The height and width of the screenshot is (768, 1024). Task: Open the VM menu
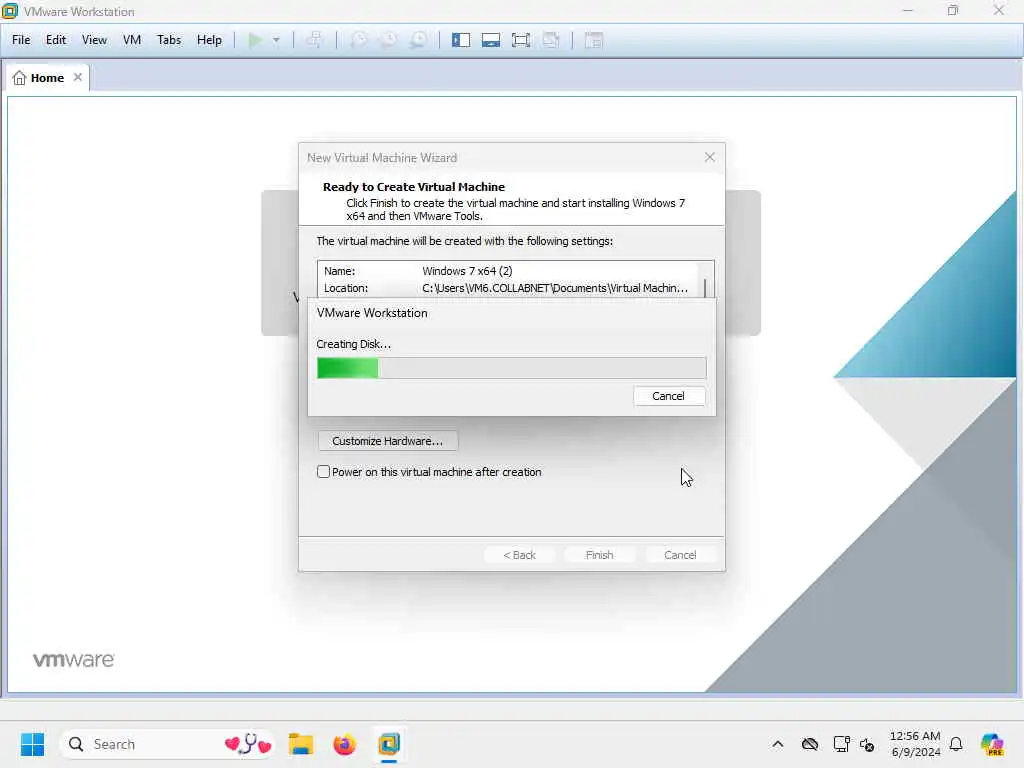[132, 40]
